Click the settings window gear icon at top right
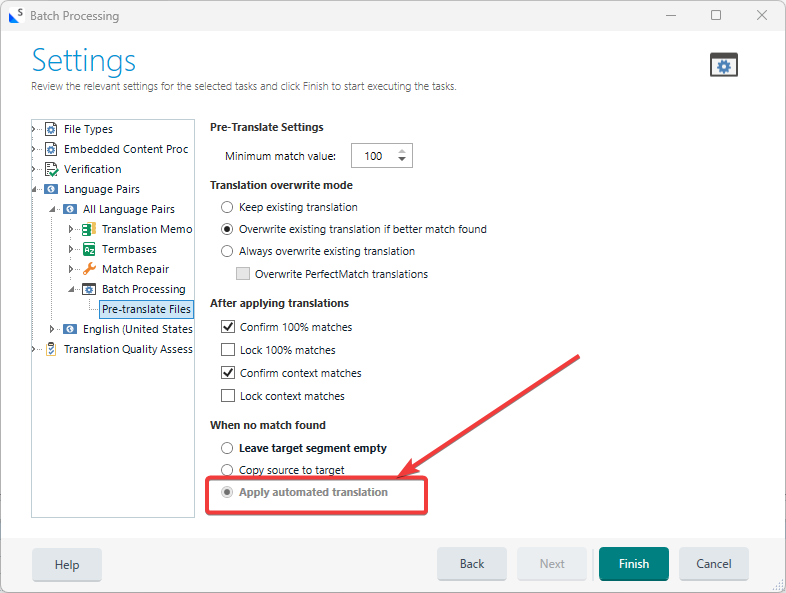 pos(723,65)
